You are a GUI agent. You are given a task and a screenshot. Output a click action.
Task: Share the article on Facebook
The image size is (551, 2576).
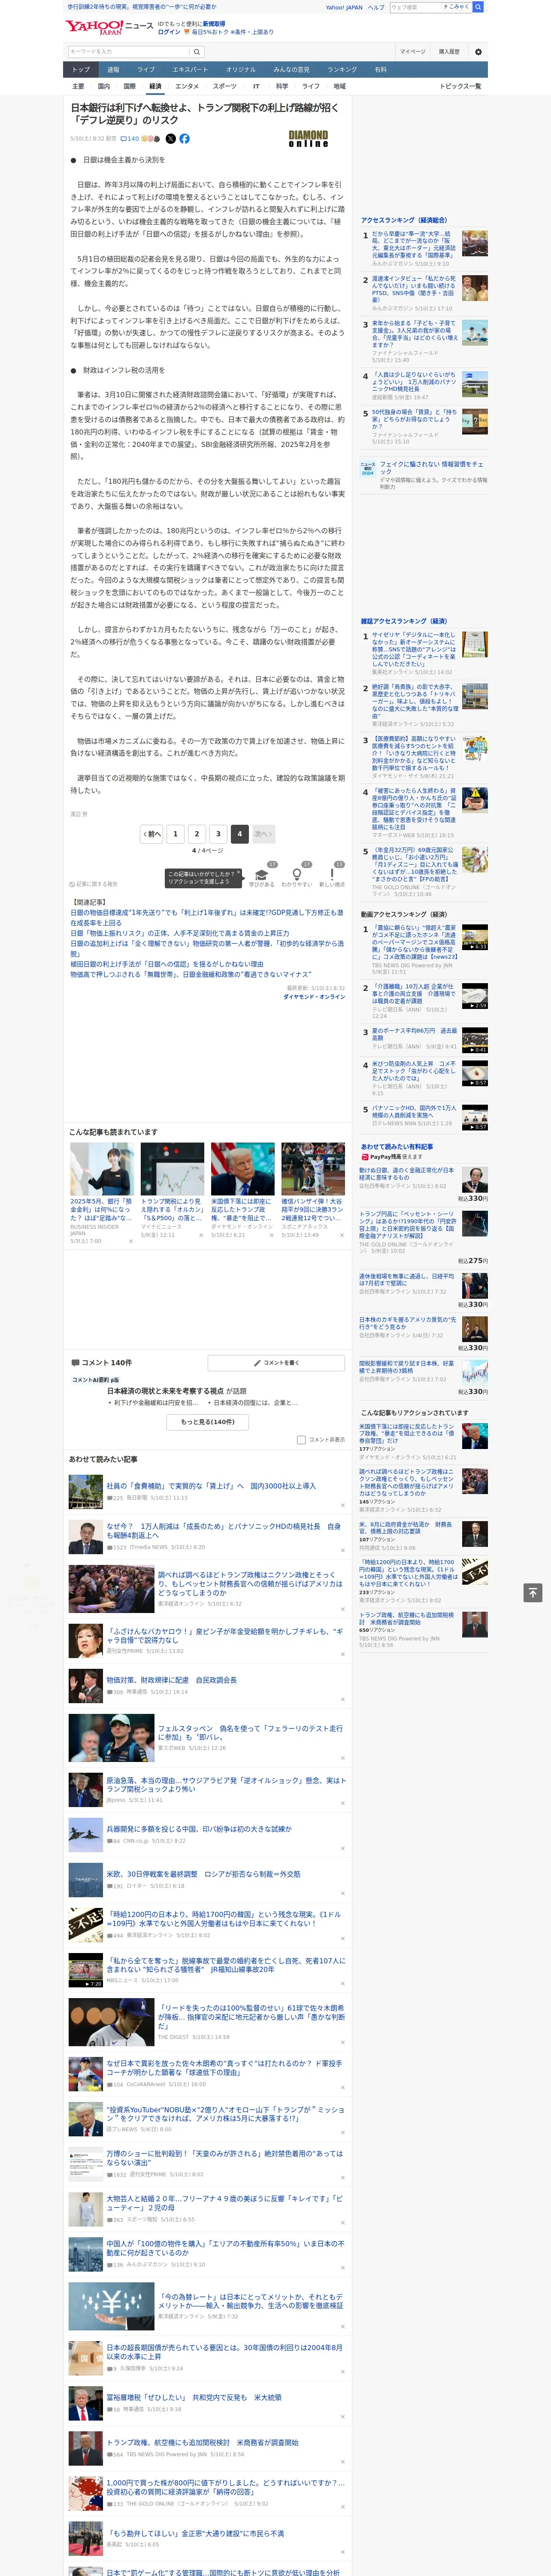click(x=184, y=139)
